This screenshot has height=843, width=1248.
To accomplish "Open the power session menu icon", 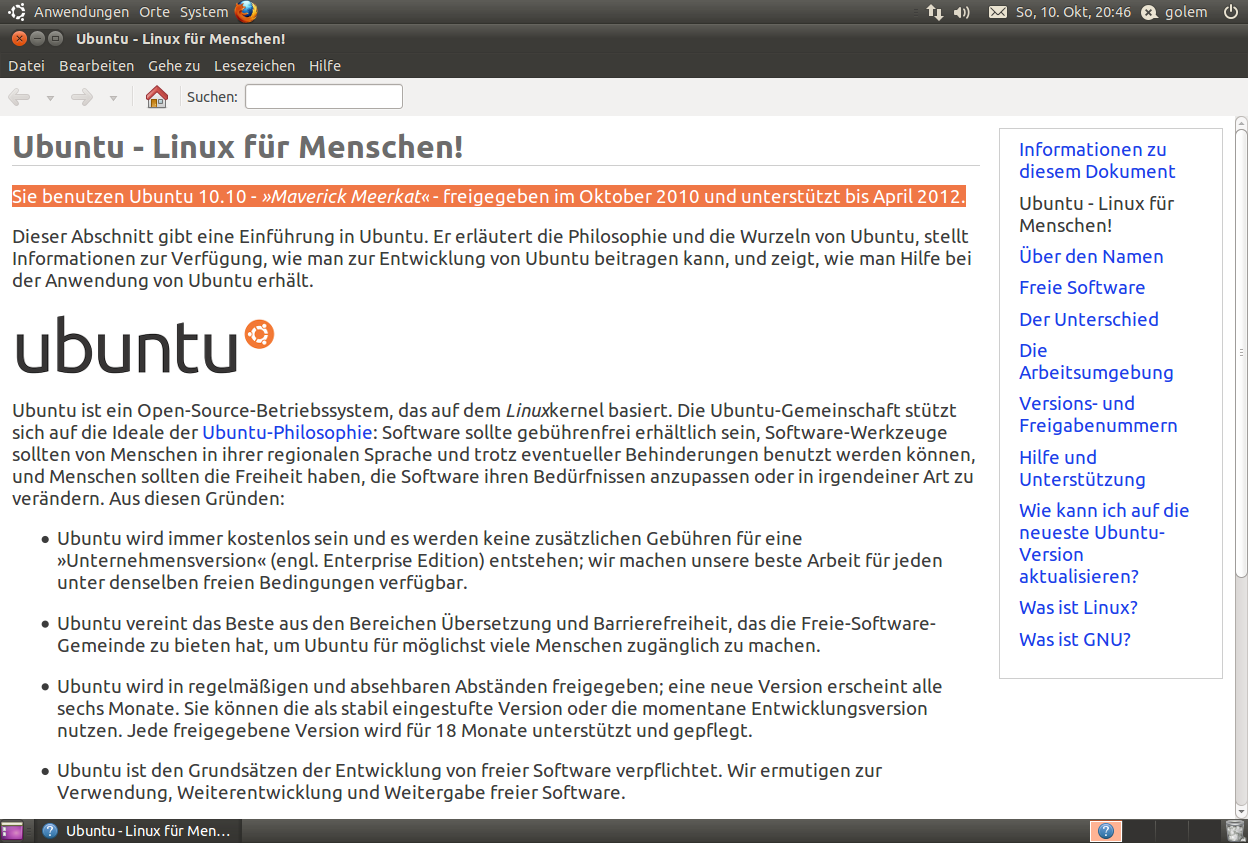I will pyautogui.click(x=1230, y=12).
